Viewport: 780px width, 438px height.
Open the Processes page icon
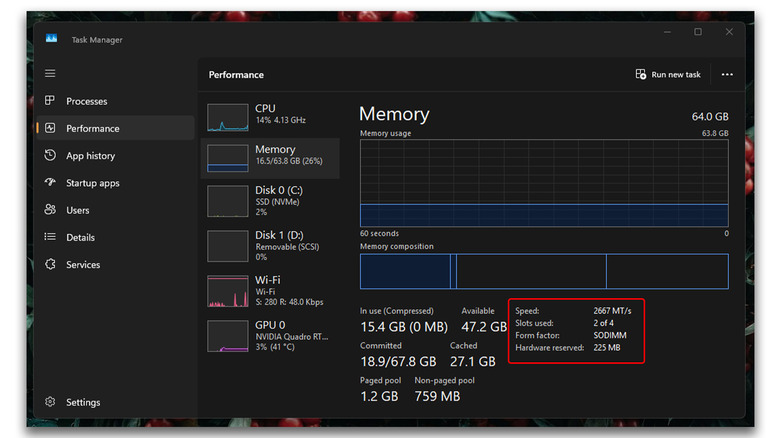(50, 101)
